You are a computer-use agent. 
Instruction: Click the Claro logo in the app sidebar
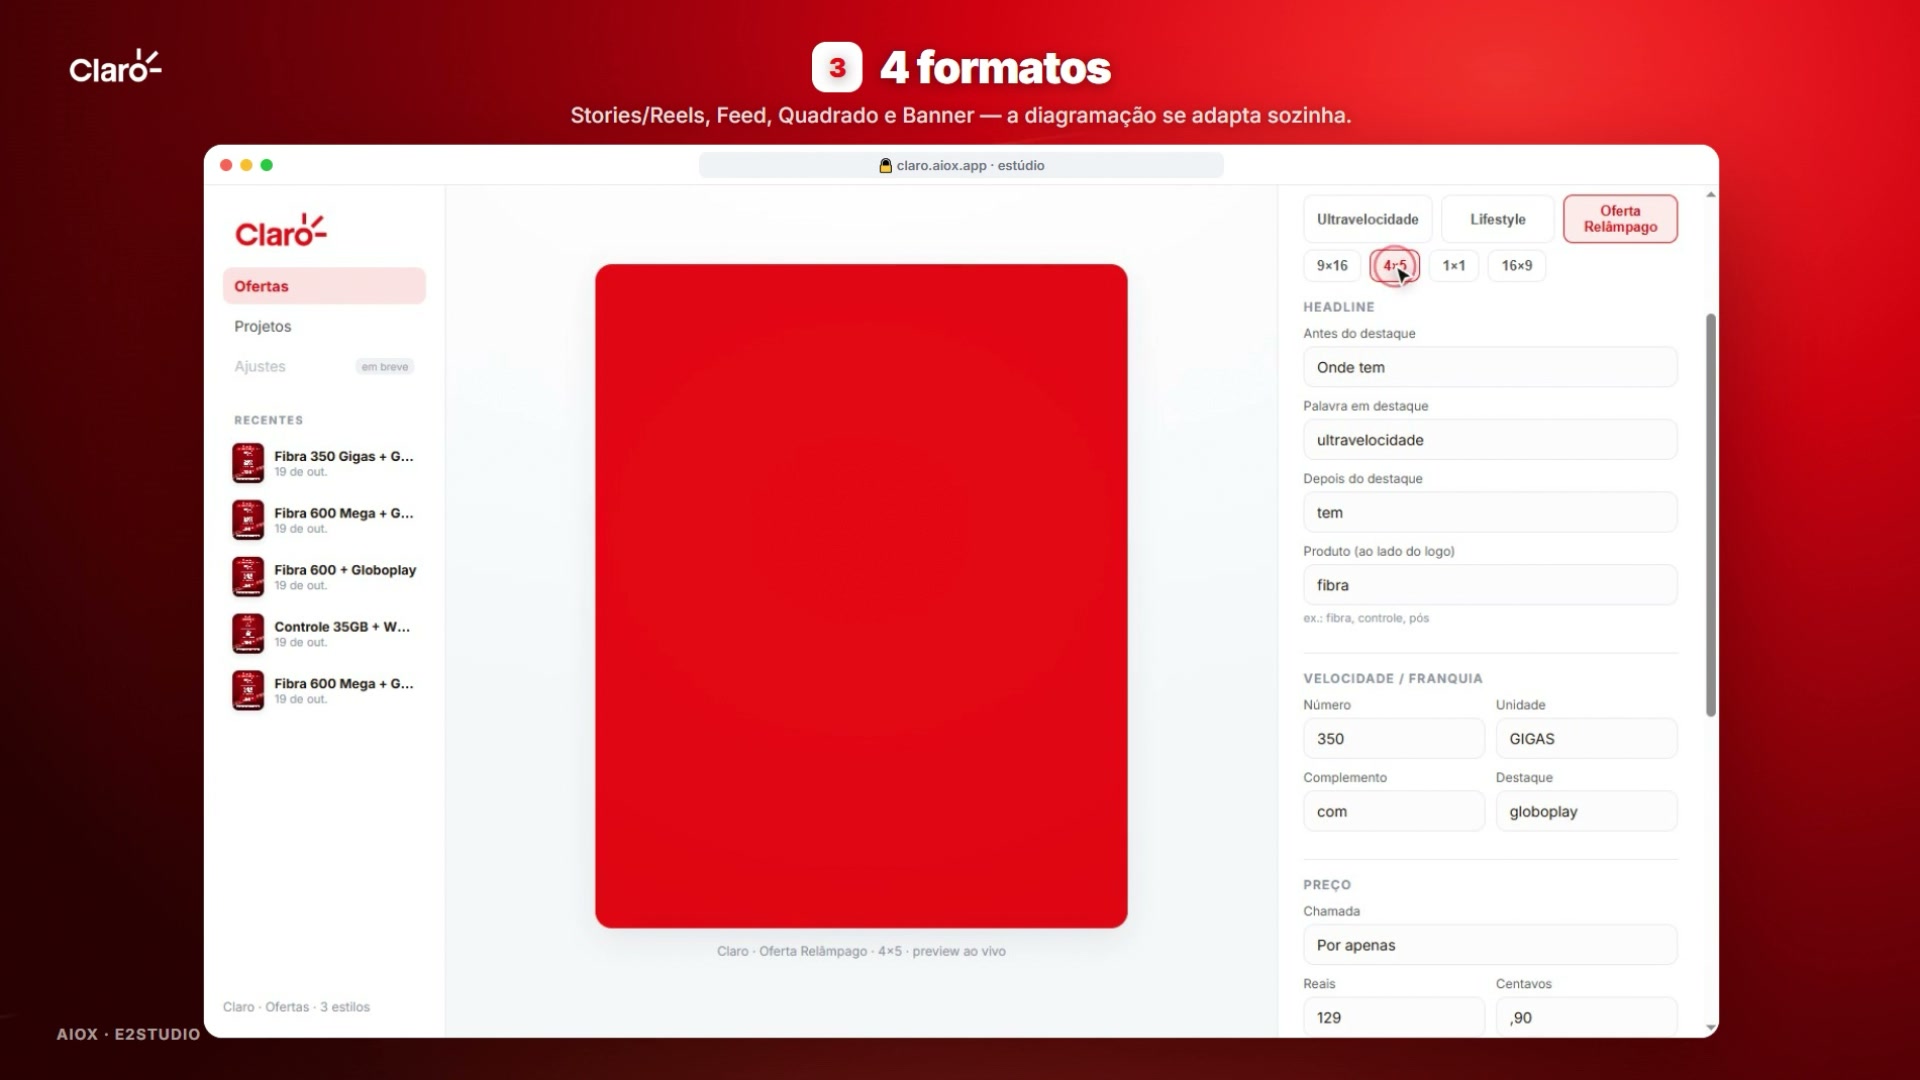(x=281, y=231)
